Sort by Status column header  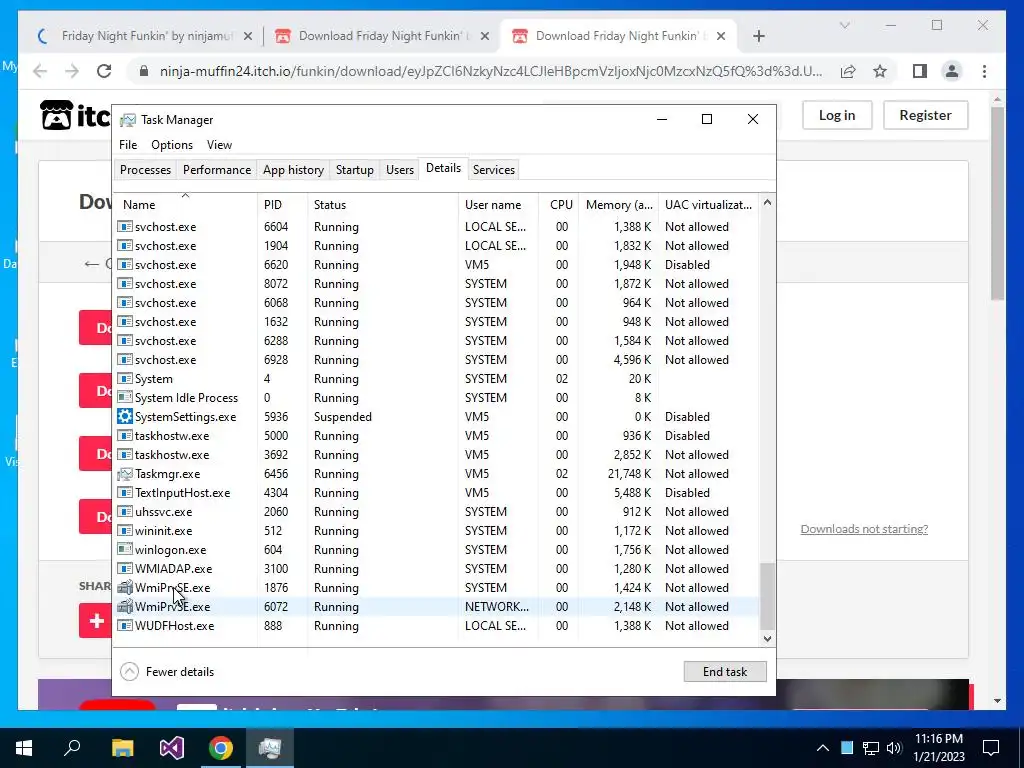[x=383, y=204]
